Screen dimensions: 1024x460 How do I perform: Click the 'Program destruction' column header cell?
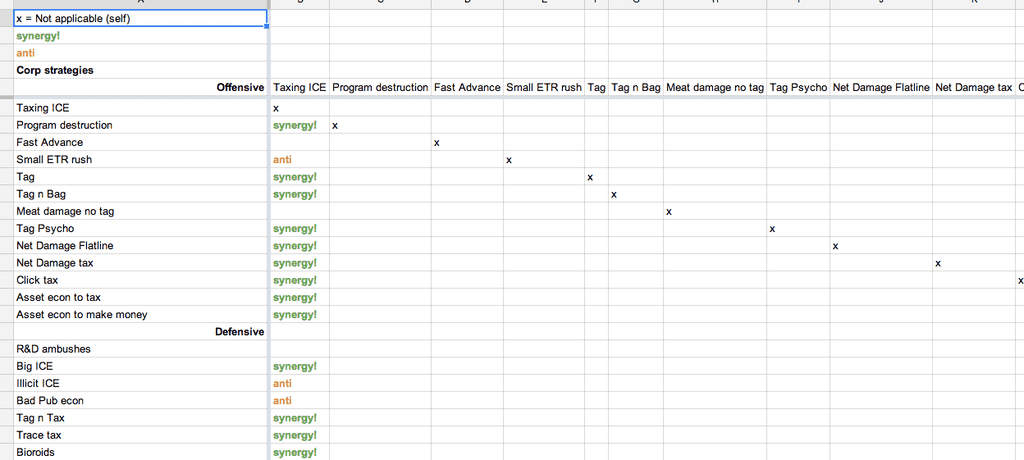pos(380,88)
